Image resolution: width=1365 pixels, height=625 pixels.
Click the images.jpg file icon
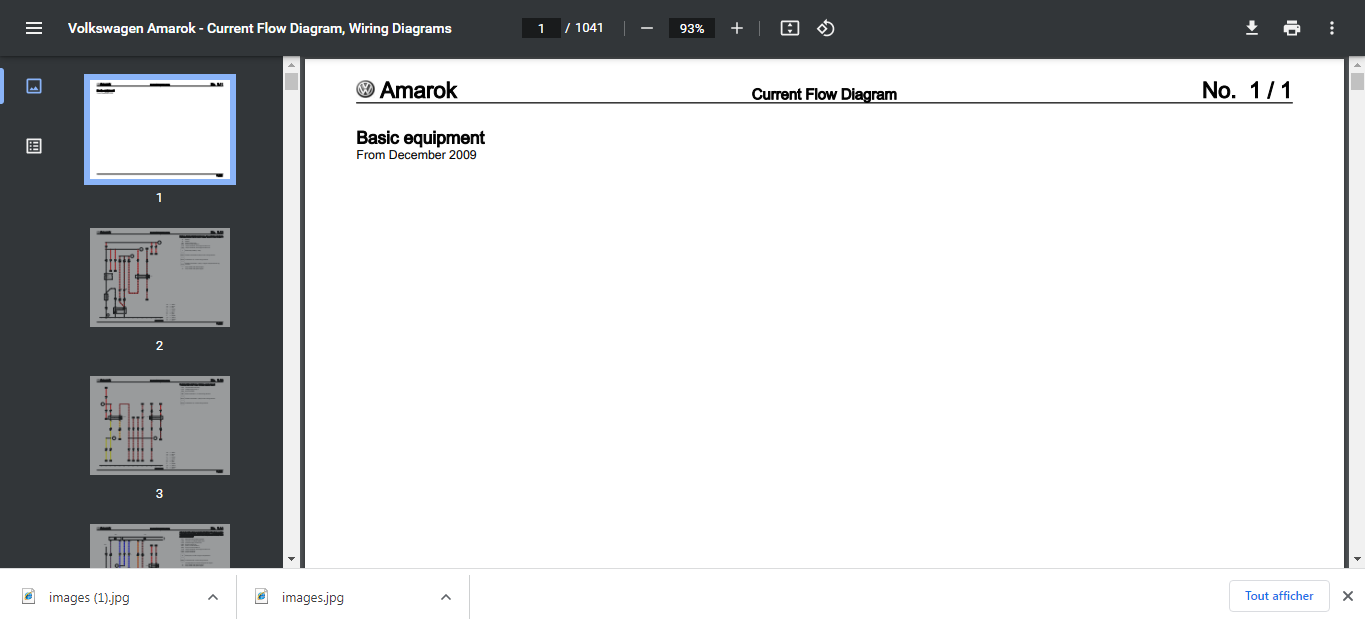[x=262, y=596]
